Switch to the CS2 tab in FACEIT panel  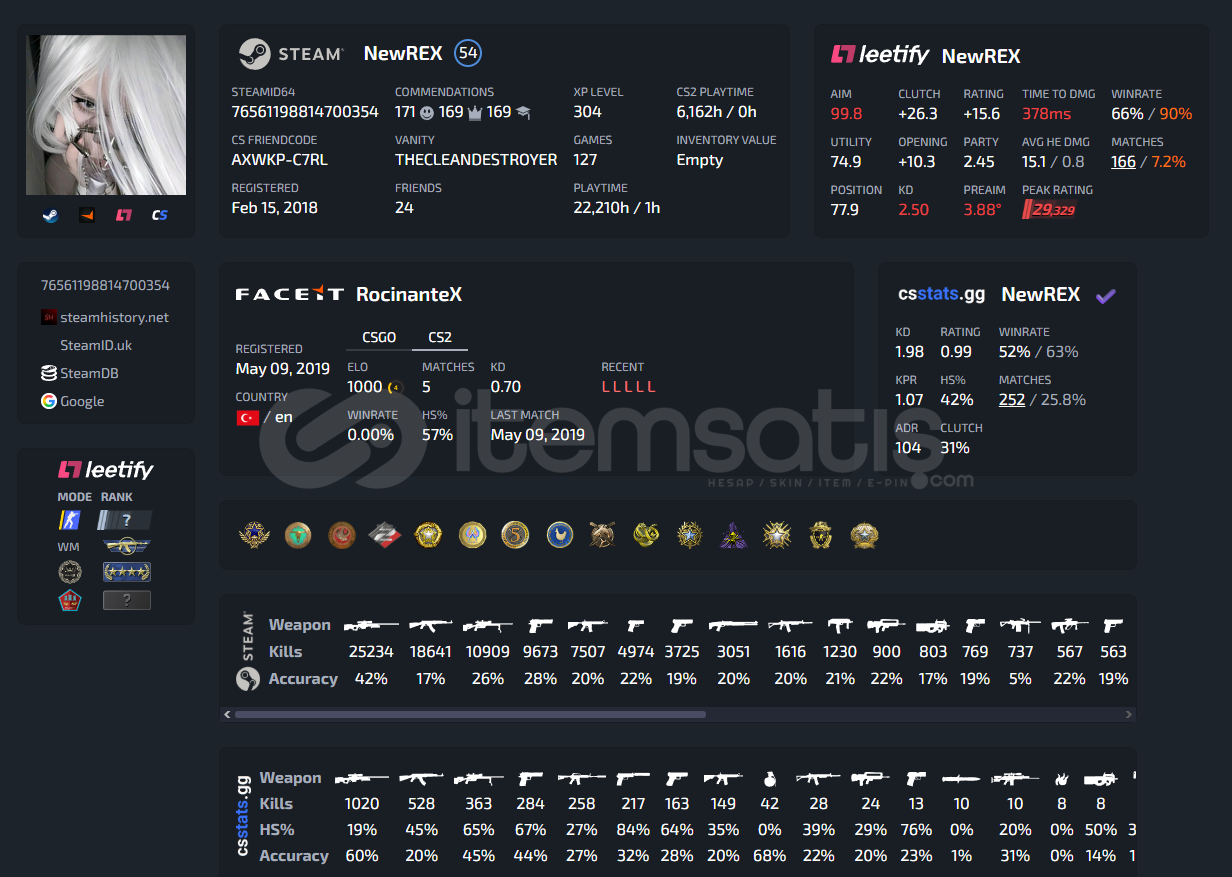click(440, 338)
